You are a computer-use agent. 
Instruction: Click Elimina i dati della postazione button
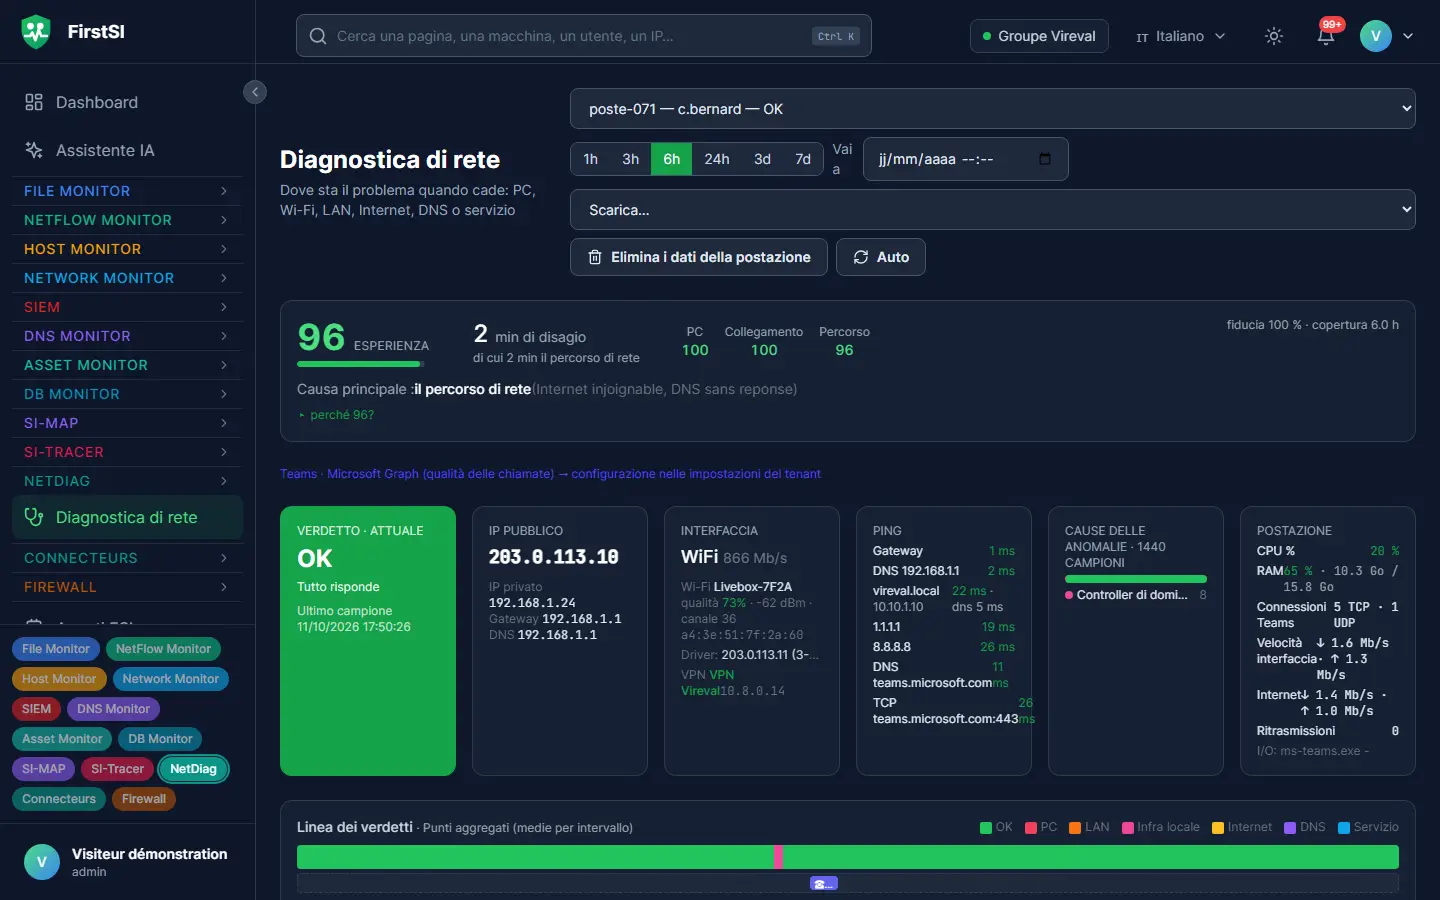pos(699,257)
